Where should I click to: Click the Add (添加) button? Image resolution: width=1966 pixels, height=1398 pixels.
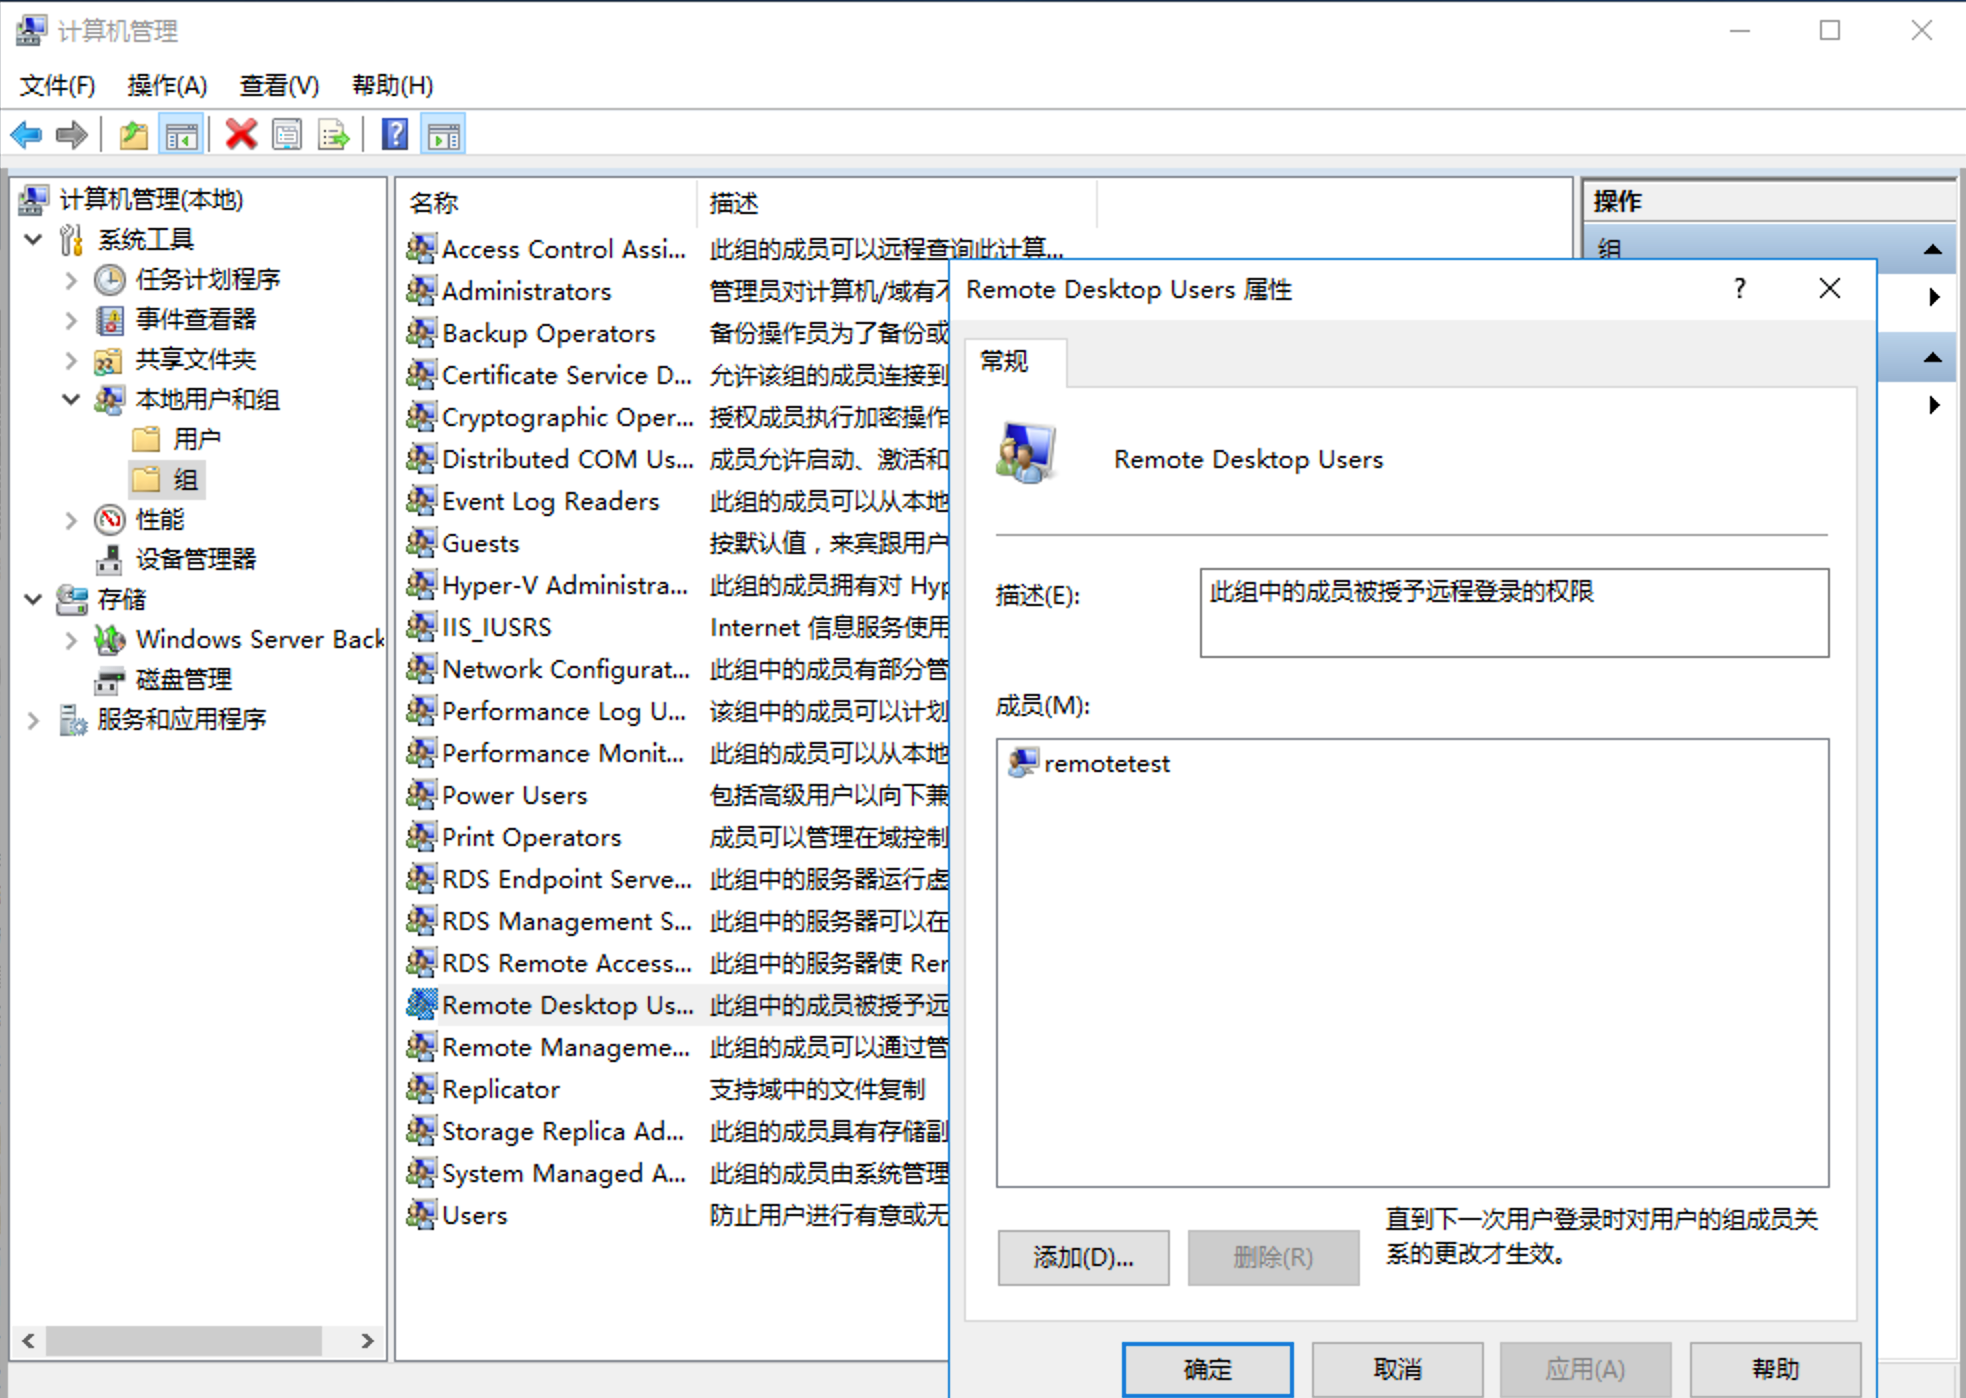tap(1082, 1257)
